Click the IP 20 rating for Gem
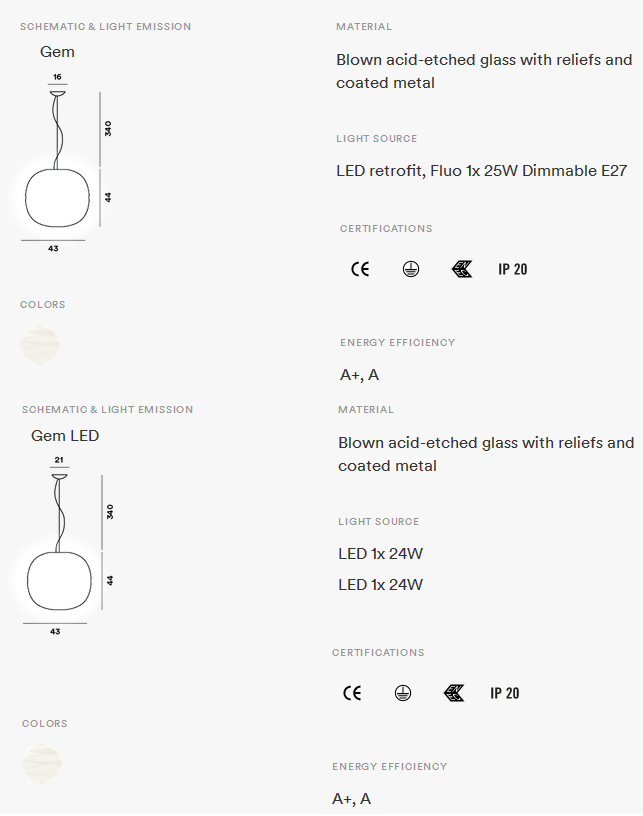643x816 pixels. (513, 269)
